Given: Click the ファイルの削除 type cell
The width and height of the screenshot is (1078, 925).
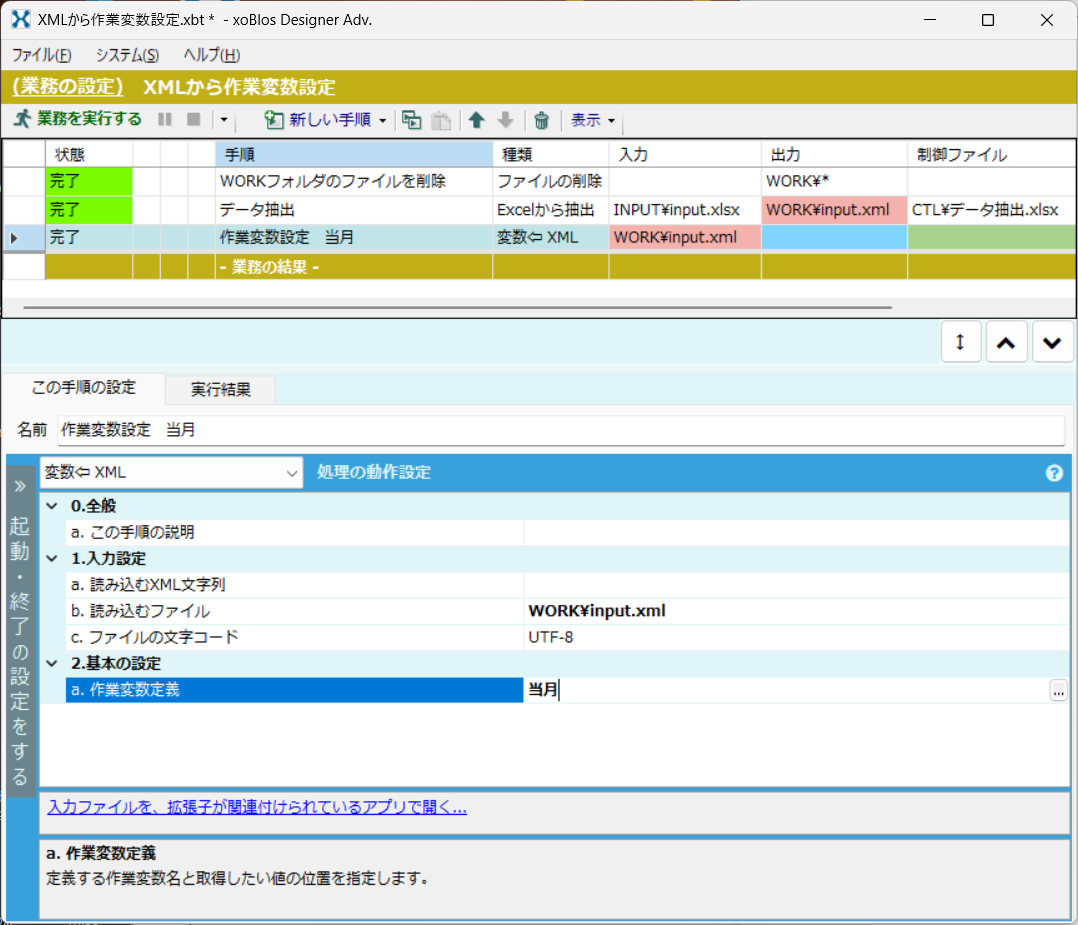Looking at the screenshot, I should tap(551, 182).
